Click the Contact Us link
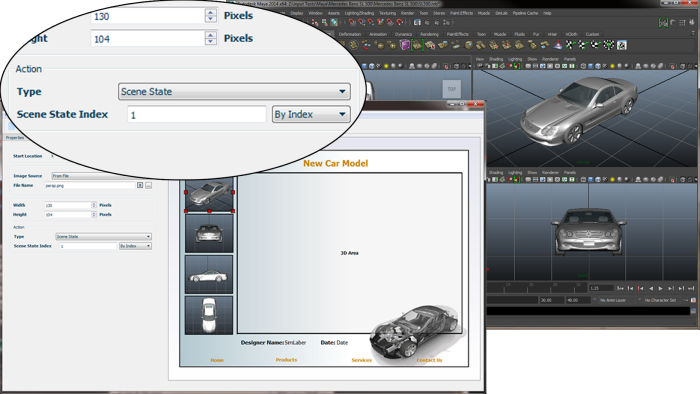The width and height of the screenshot is (700, 394). pos(429,360)
